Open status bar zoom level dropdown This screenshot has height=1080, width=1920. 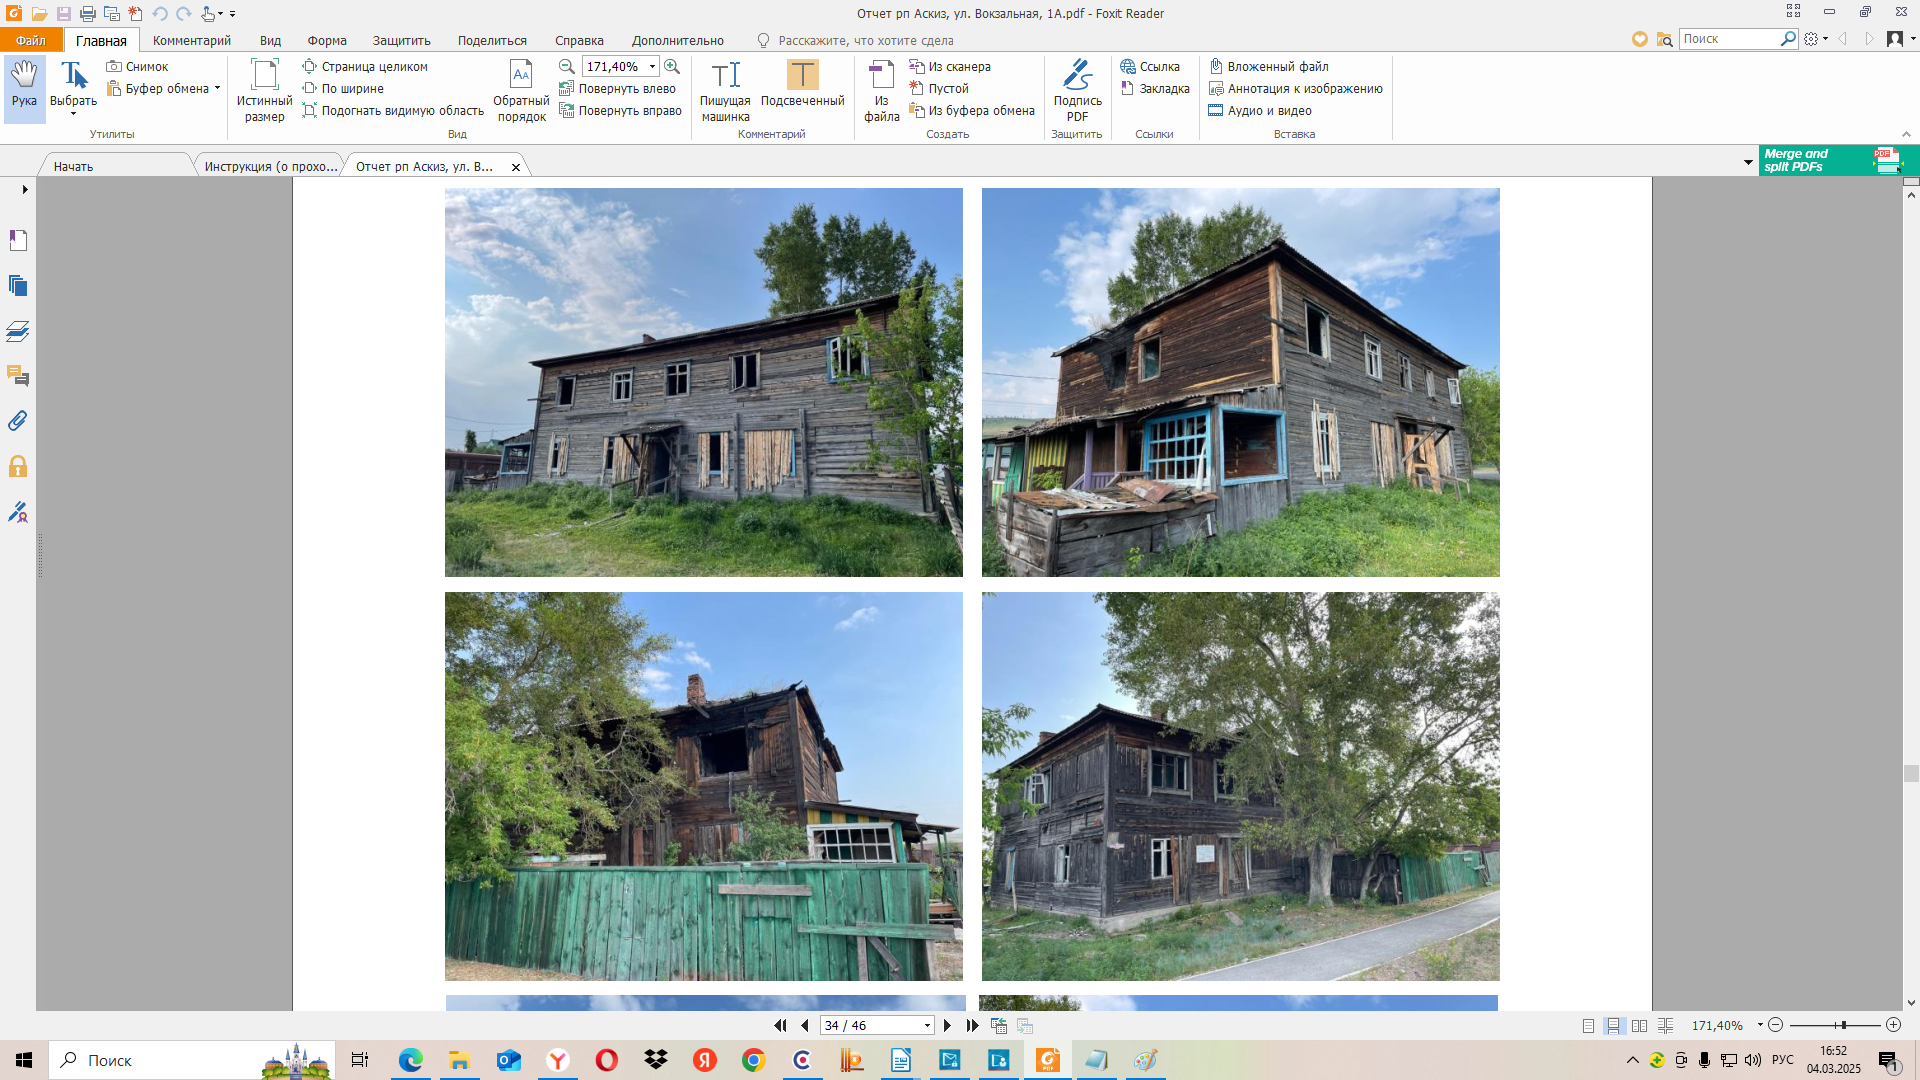click(1760, 1025)
